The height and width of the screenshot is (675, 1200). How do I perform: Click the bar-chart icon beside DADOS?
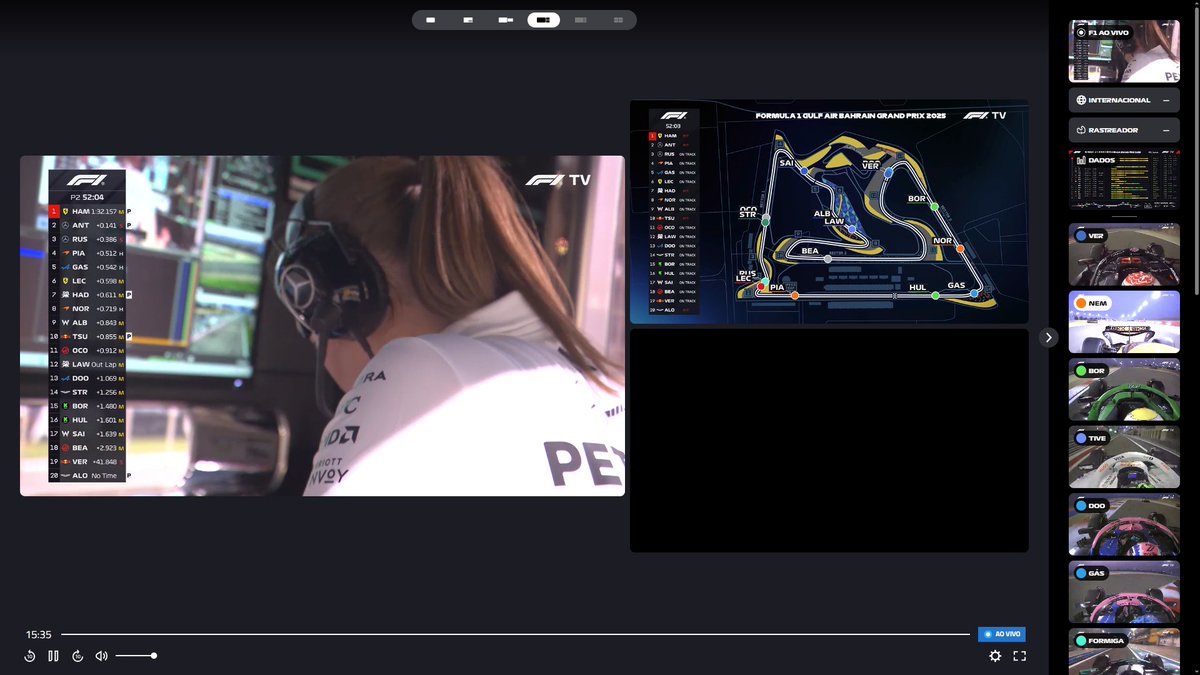point(1080,159)
